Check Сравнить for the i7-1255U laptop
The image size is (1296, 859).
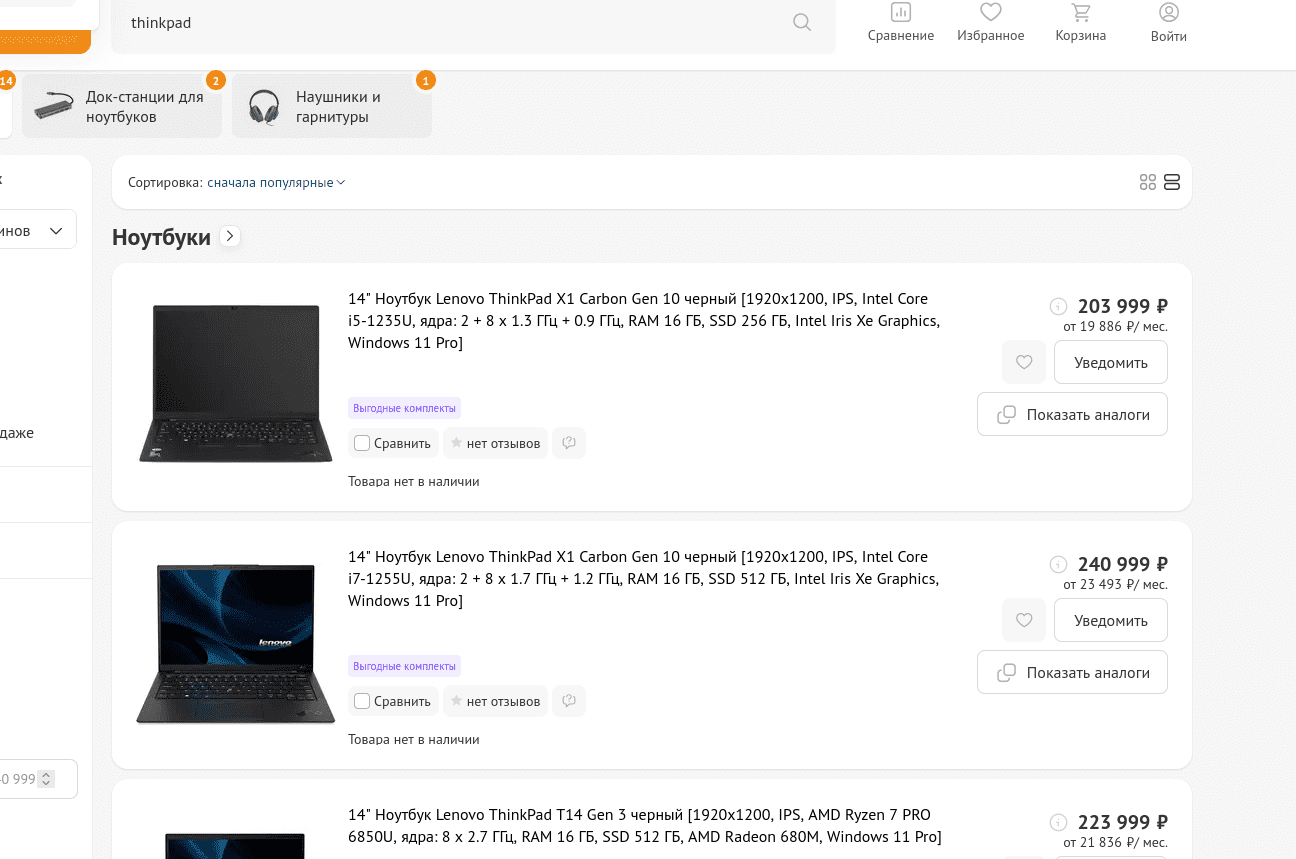click(363, 701)
